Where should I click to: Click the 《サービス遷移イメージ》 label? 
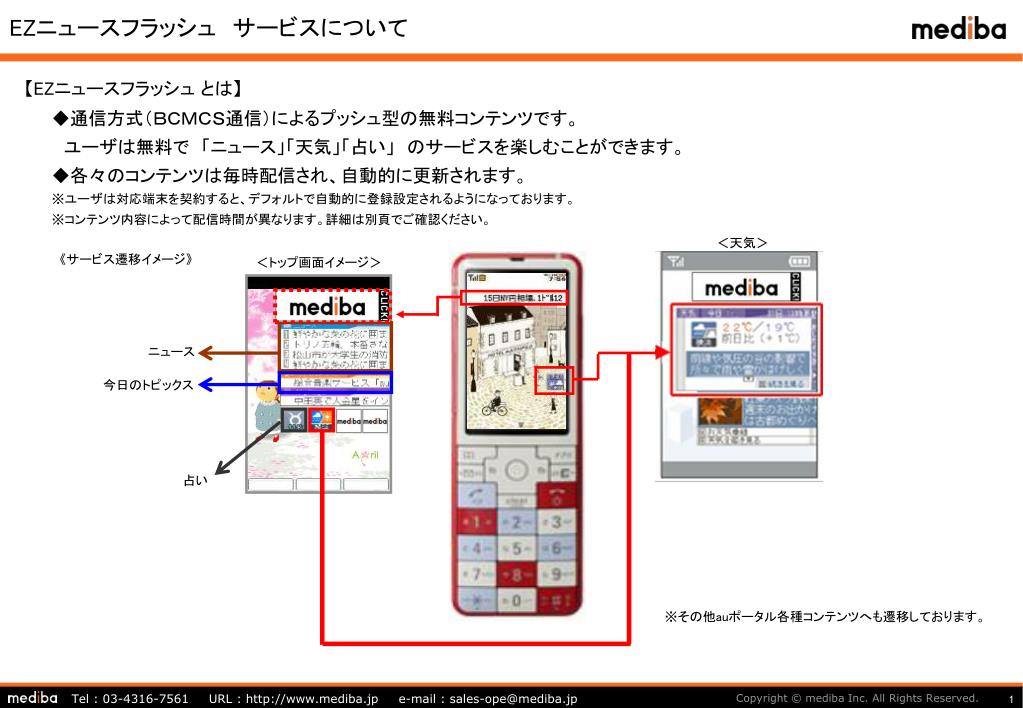pos(125,259)
